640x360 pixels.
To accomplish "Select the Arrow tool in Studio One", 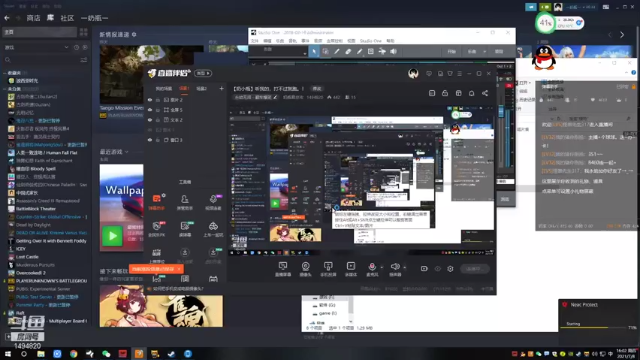I will [x=314, y=51].
